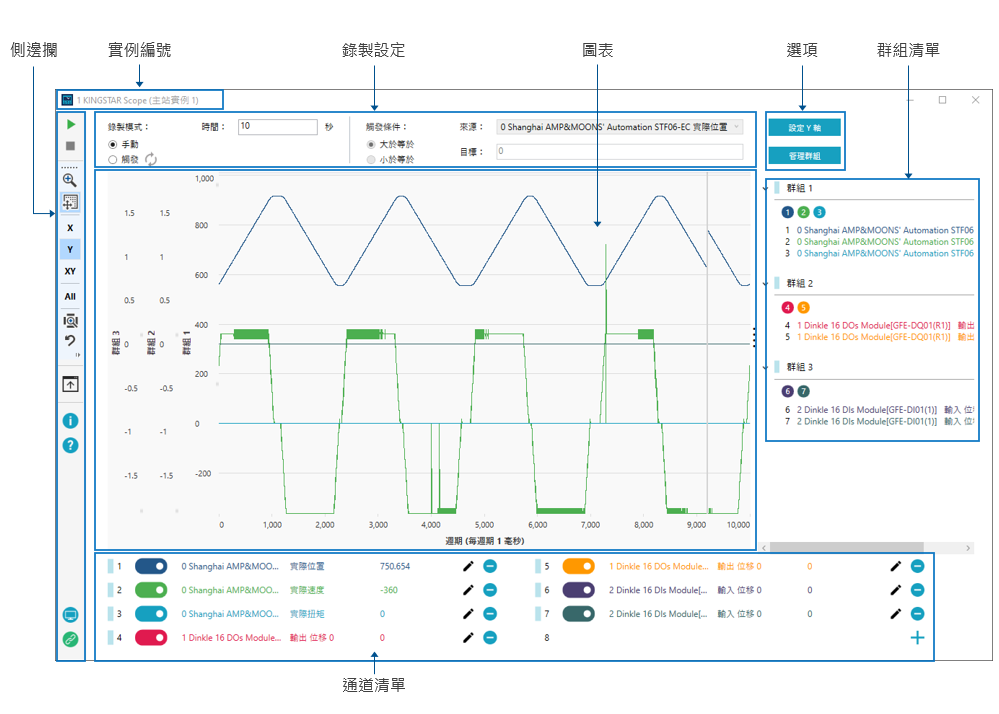Click the export chart icon in sidebar
Image resolution: width=999 pixels, height=714 pixels.
click(x=70, y=384)
